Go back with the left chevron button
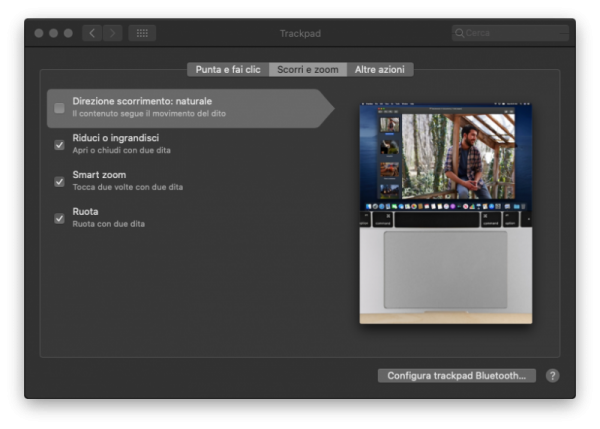The image size is (600, 429). pyautogui.click(x=92, y=33)
